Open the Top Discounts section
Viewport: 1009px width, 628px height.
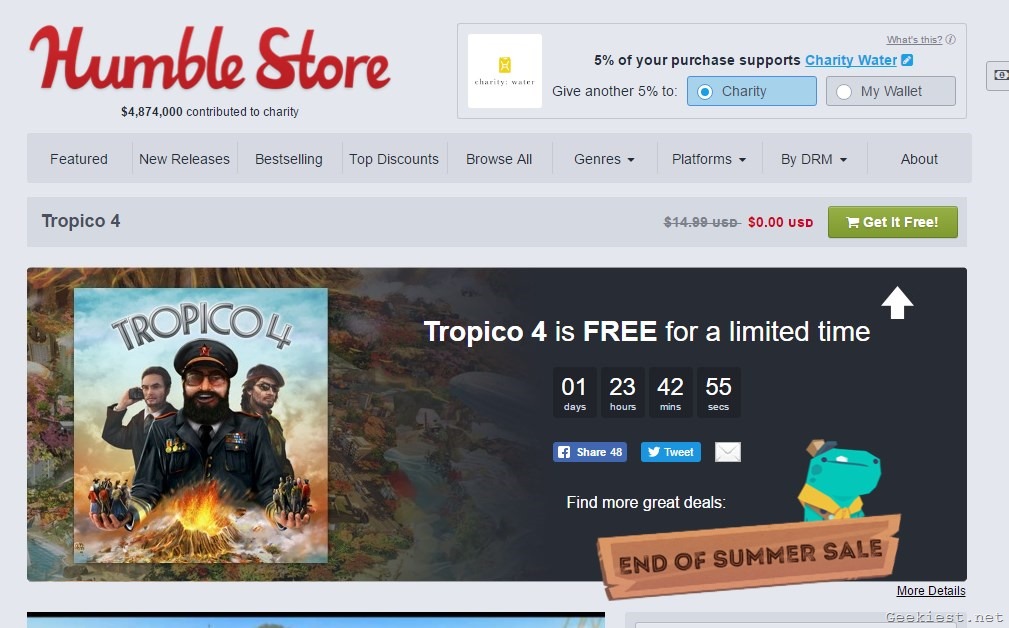pos(394,159)
